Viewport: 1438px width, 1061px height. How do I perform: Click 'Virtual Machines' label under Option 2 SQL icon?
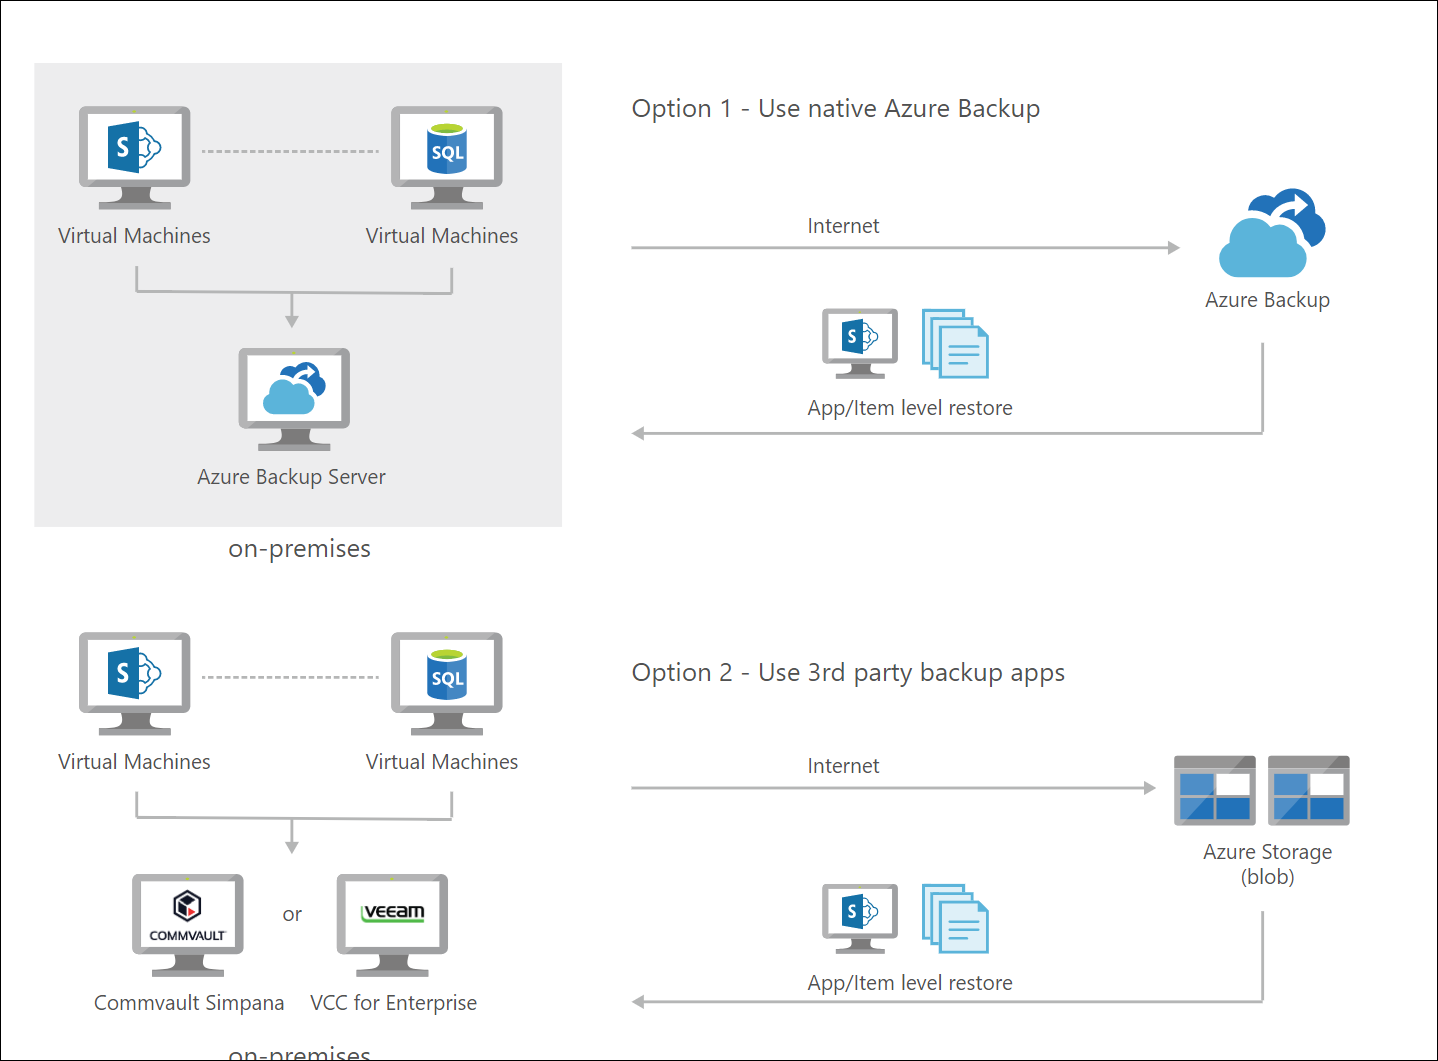click(442, 762)
